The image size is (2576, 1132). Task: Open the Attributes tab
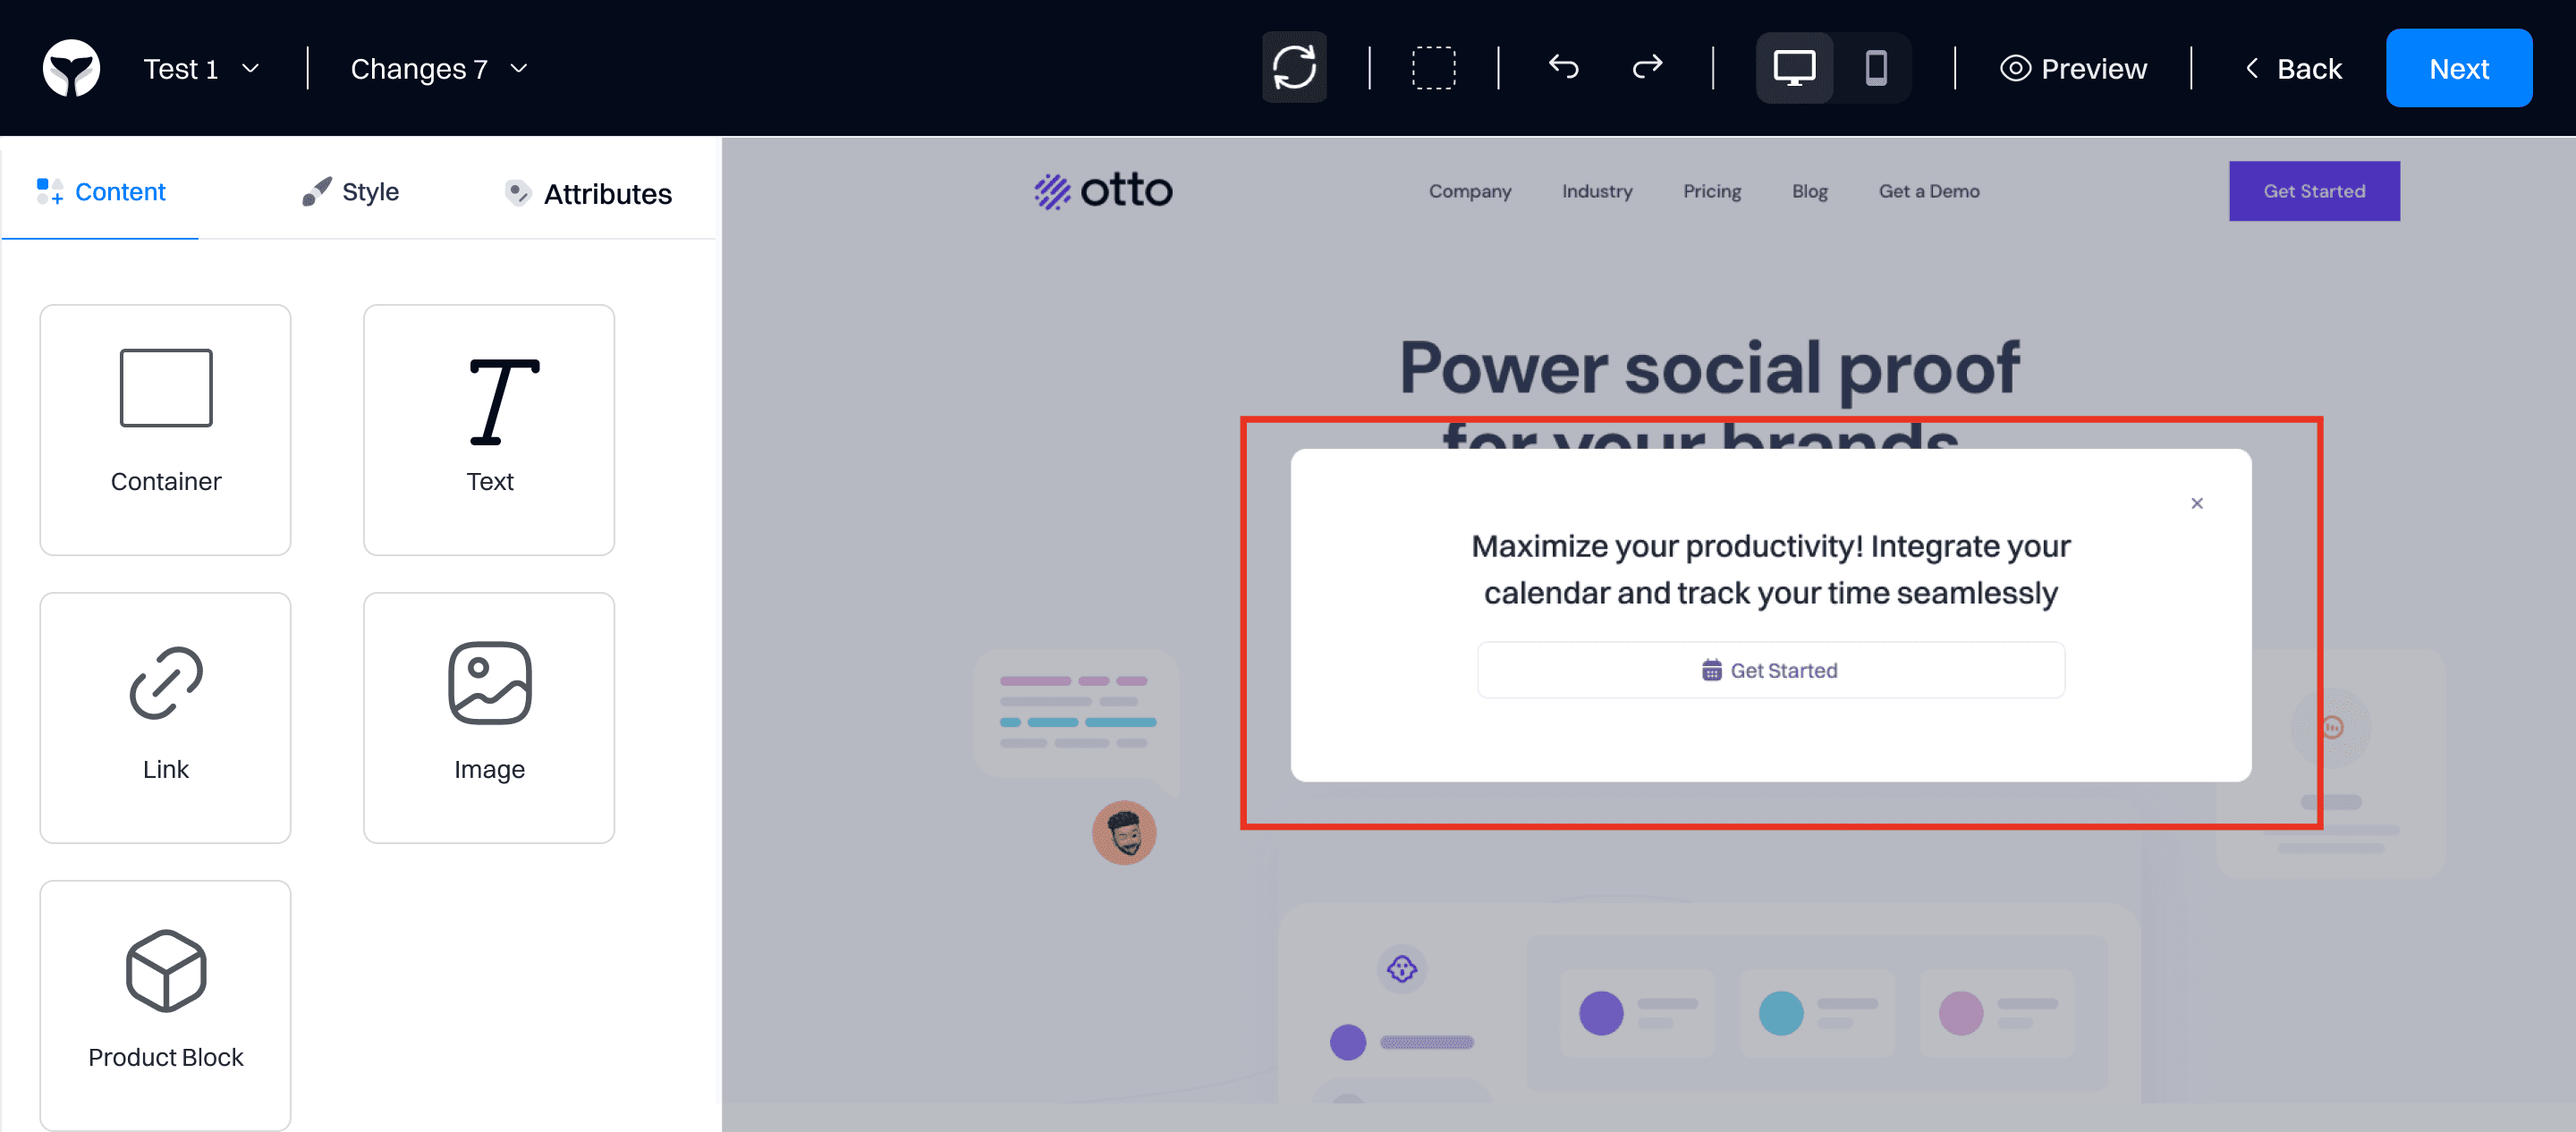(588, 193)
